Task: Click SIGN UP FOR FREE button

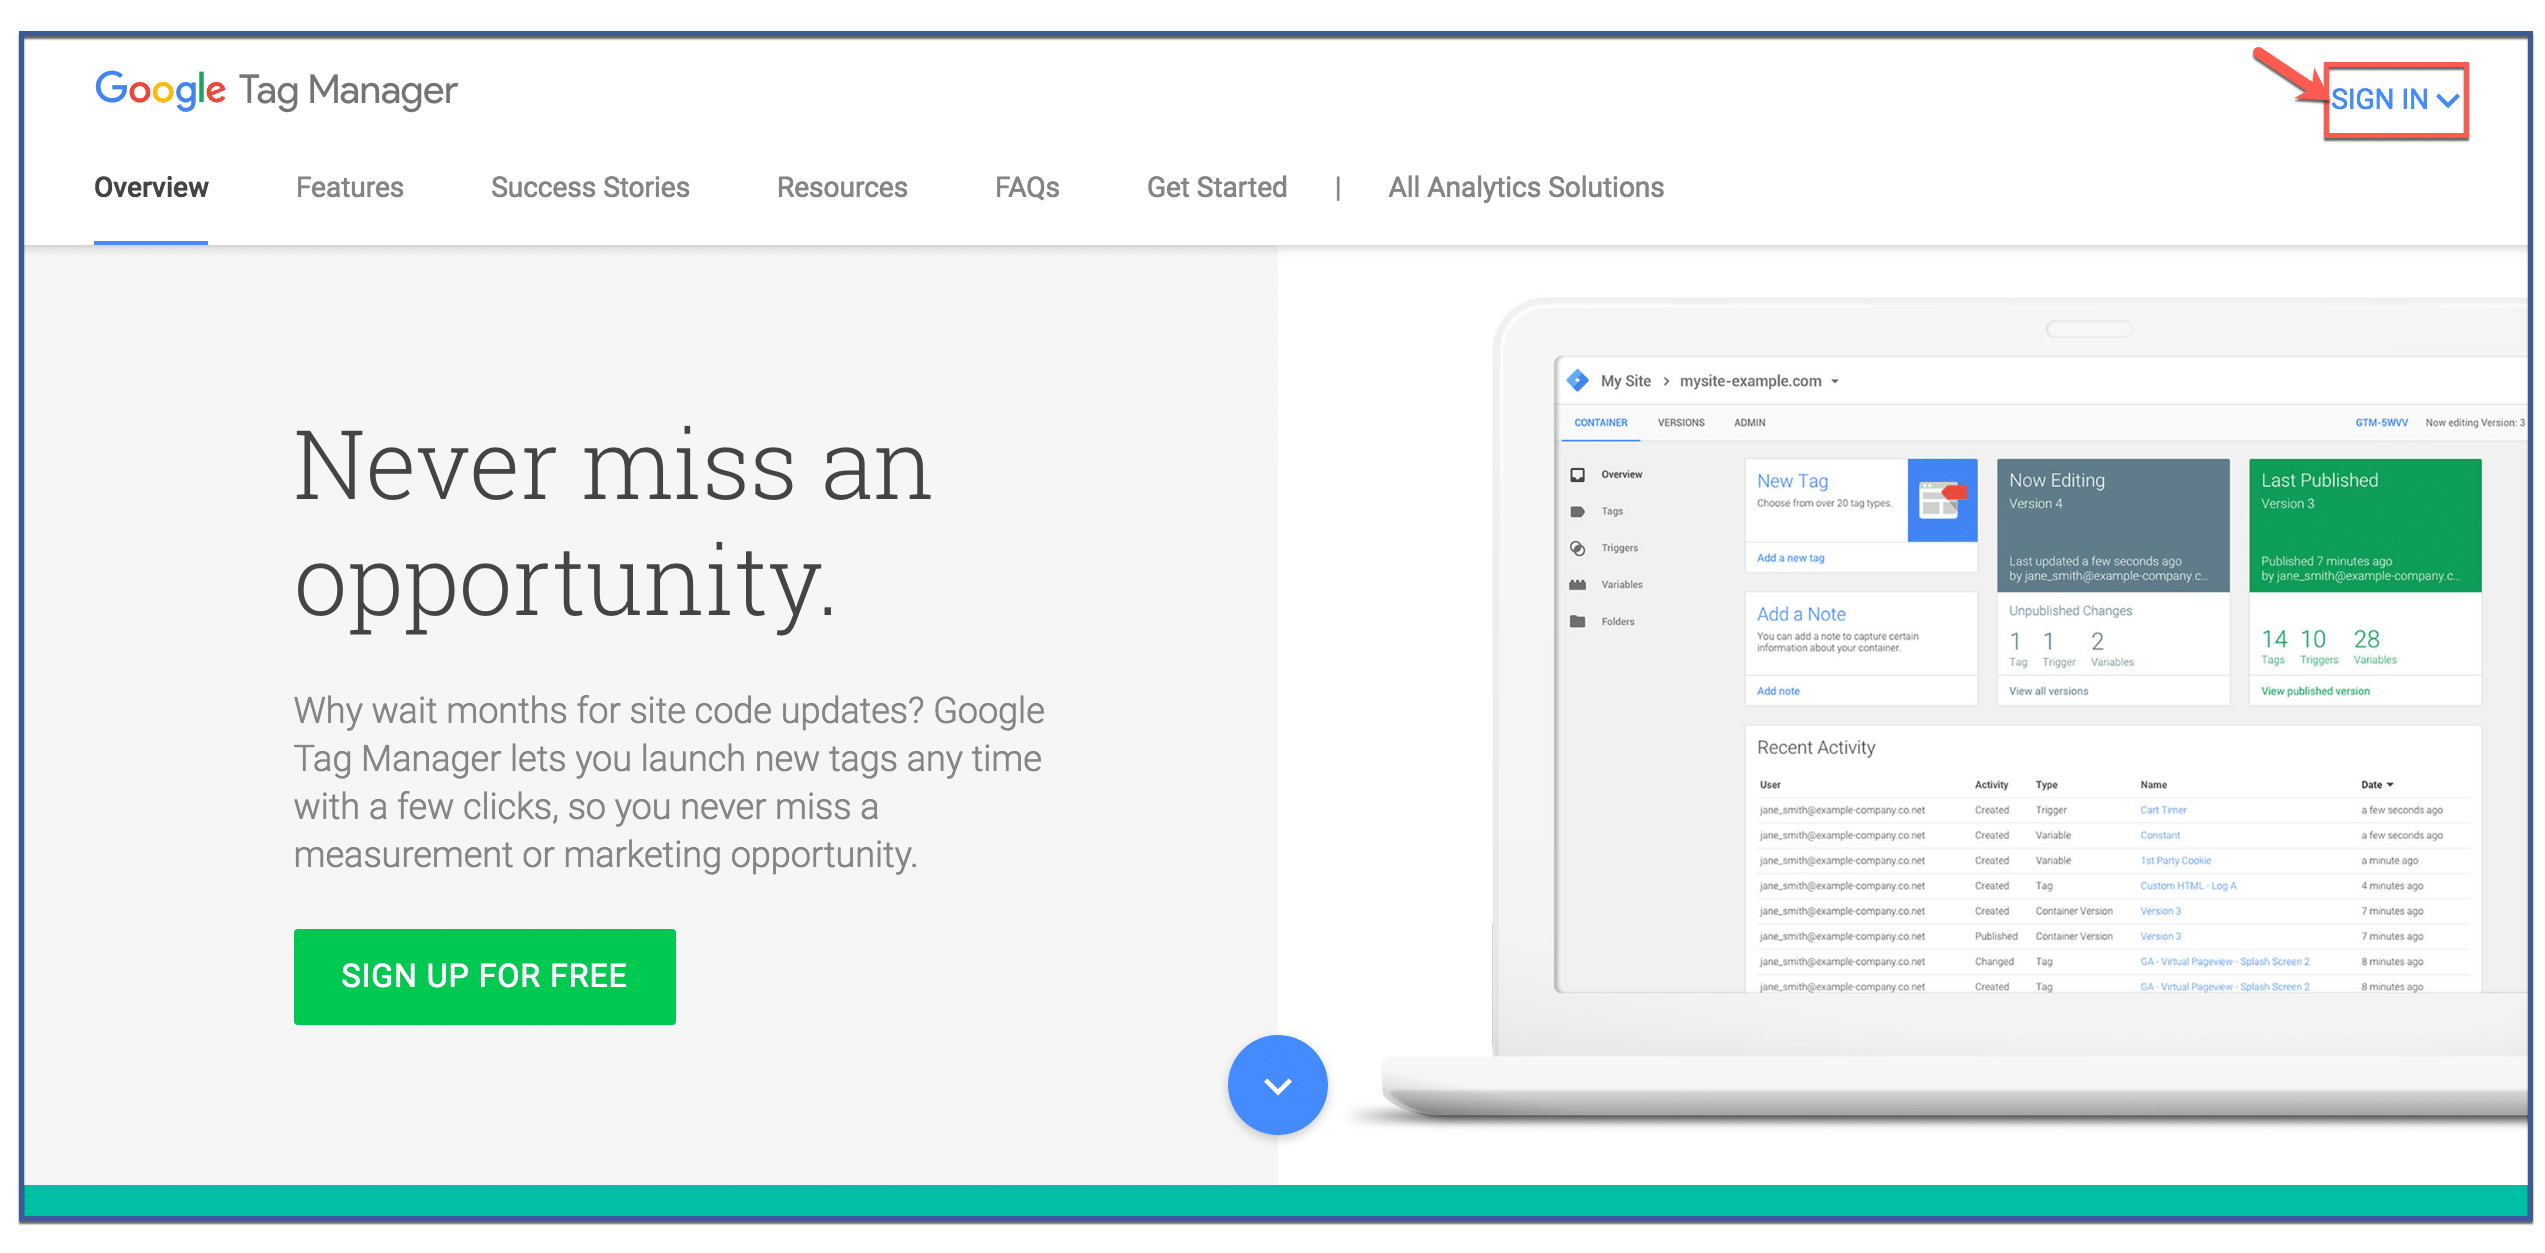Action: [485, 976]
